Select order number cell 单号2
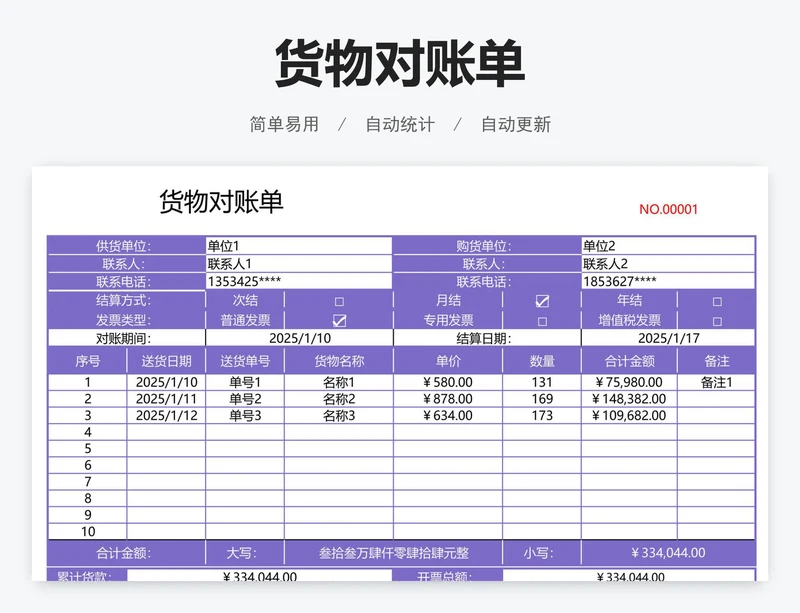 click(245, 399)
